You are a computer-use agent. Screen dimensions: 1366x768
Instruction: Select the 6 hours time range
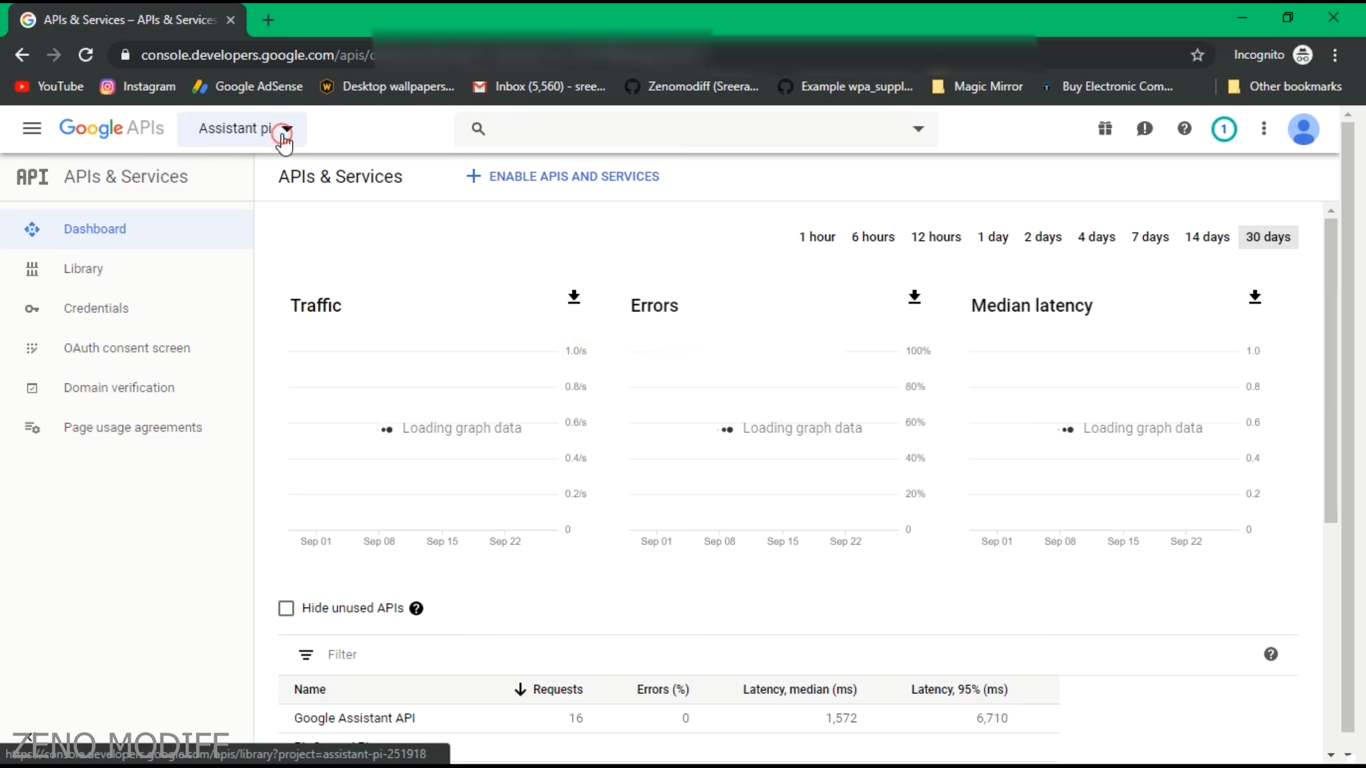(873, 237)
